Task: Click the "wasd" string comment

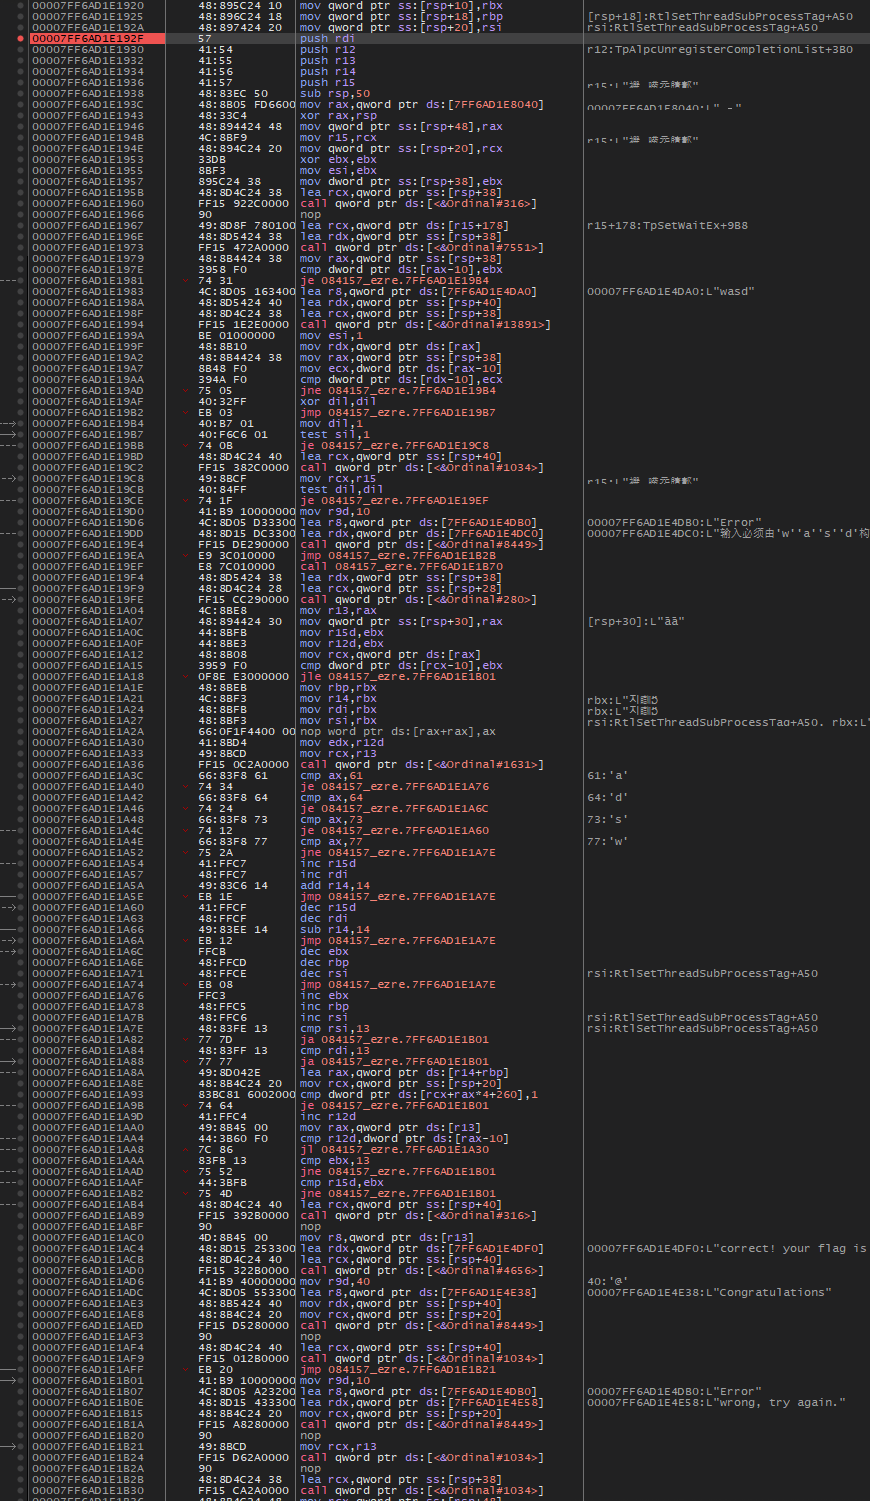Action: coord(670,292)
